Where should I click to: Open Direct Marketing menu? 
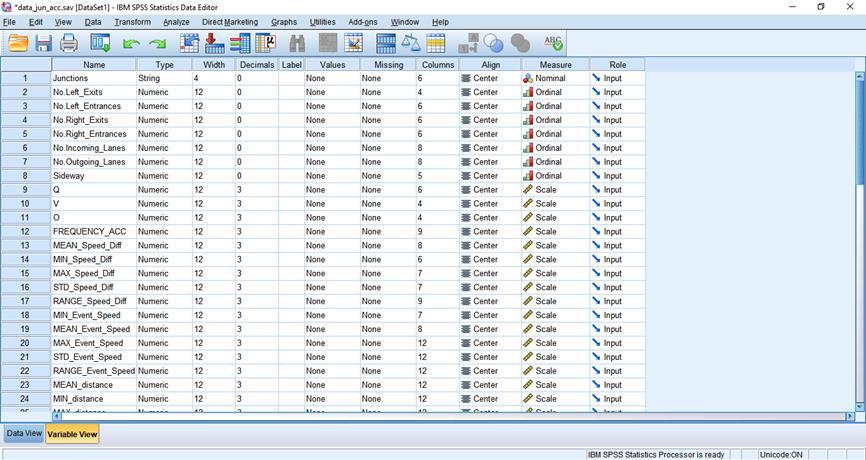coord(230,22)
